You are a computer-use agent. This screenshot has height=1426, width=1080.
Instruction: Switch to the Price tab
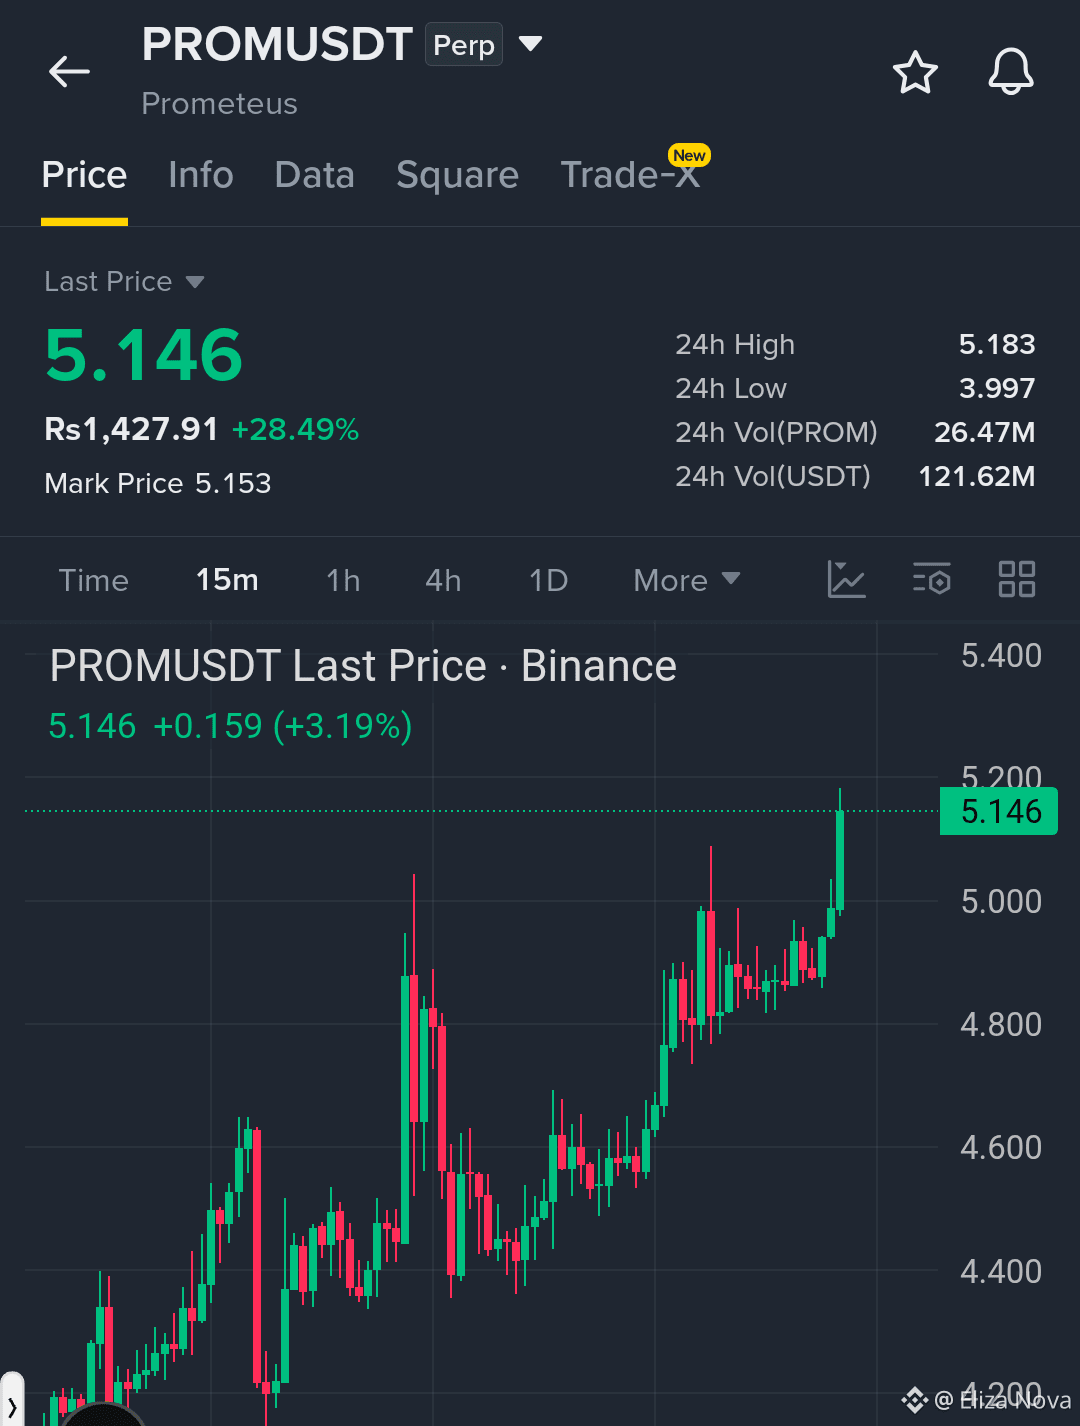tap(84, 175)
